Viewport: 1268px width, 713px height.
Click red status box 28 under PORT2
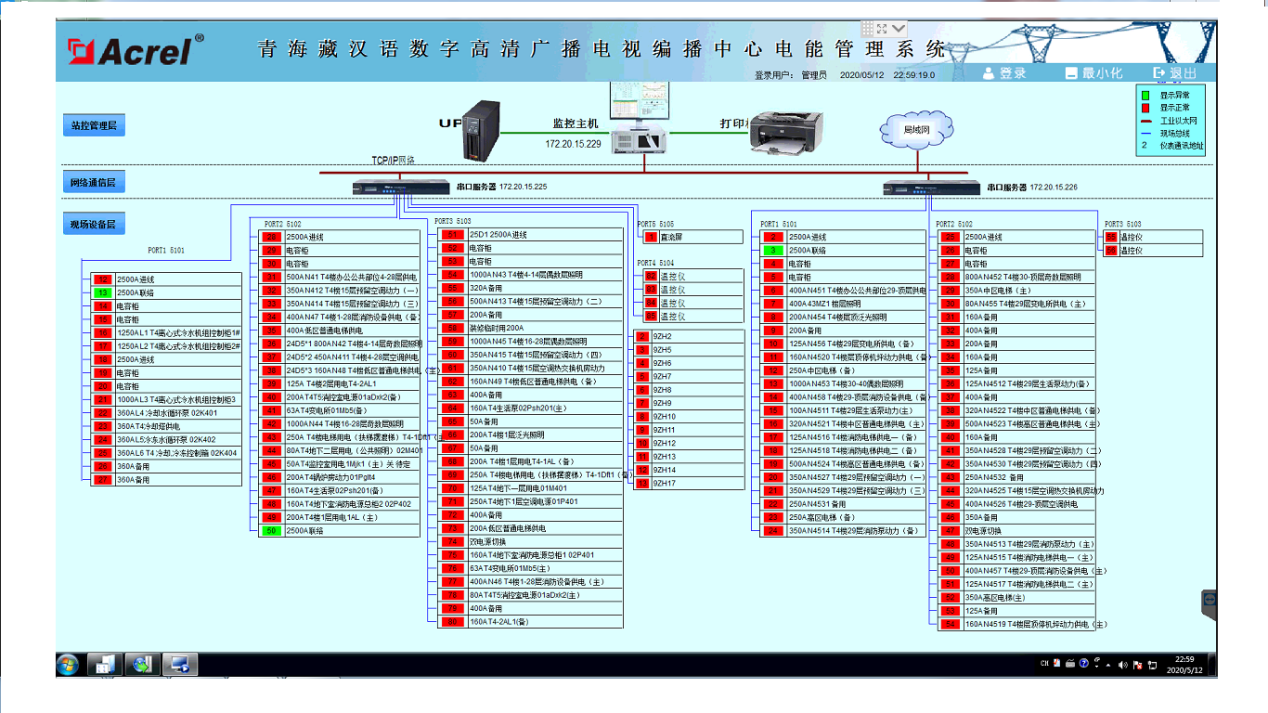tap(270, 237)
